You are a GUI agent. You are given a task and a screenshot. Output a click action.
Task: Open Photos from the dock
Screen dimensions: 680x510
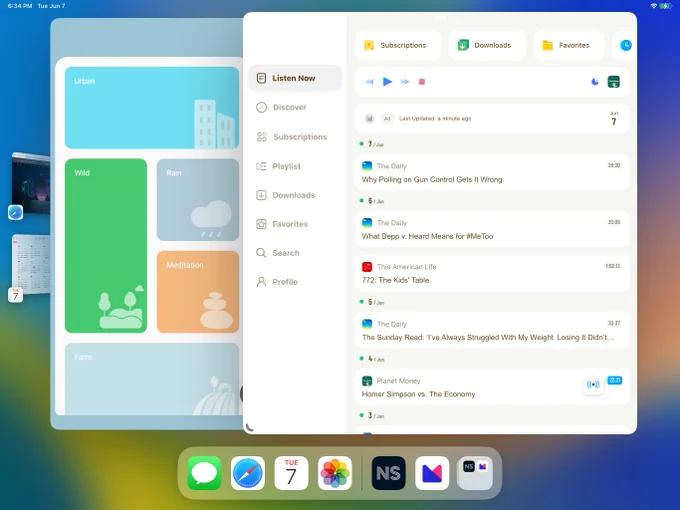335,473
